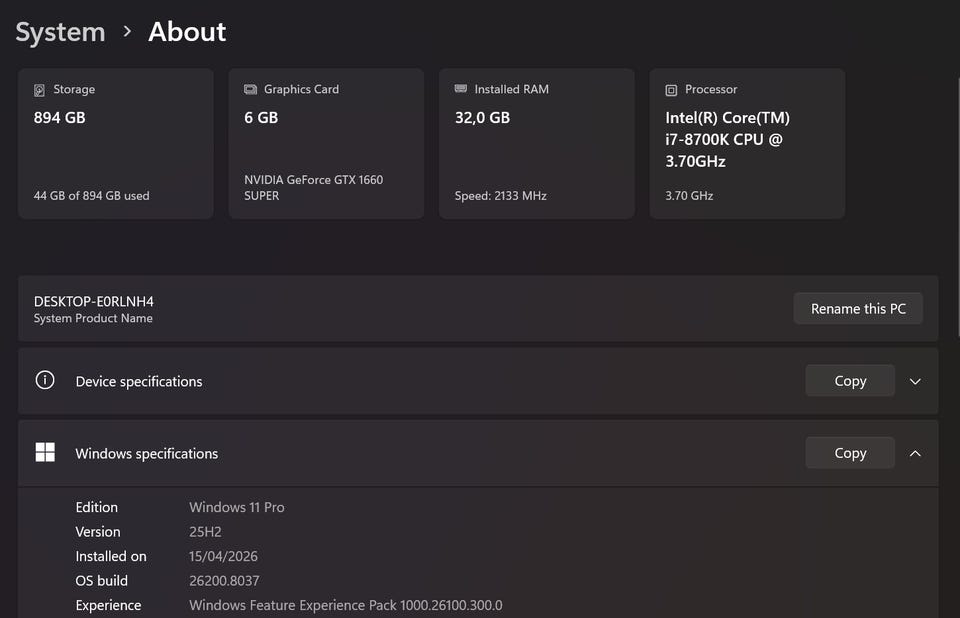The width and height of the screenshot is (960, 618).
Task: Click the Device specifications info icon
Action: (x=45, y=381)
